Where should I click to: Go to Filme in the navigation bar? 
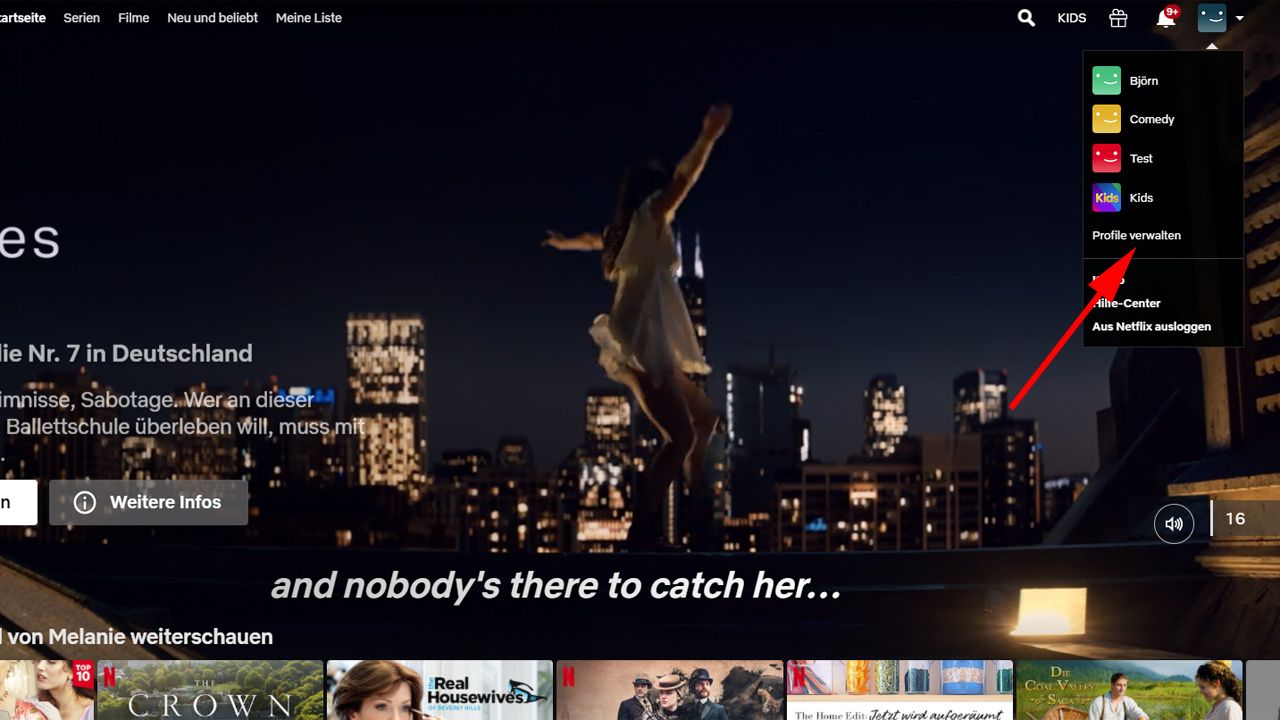point(134,18)
